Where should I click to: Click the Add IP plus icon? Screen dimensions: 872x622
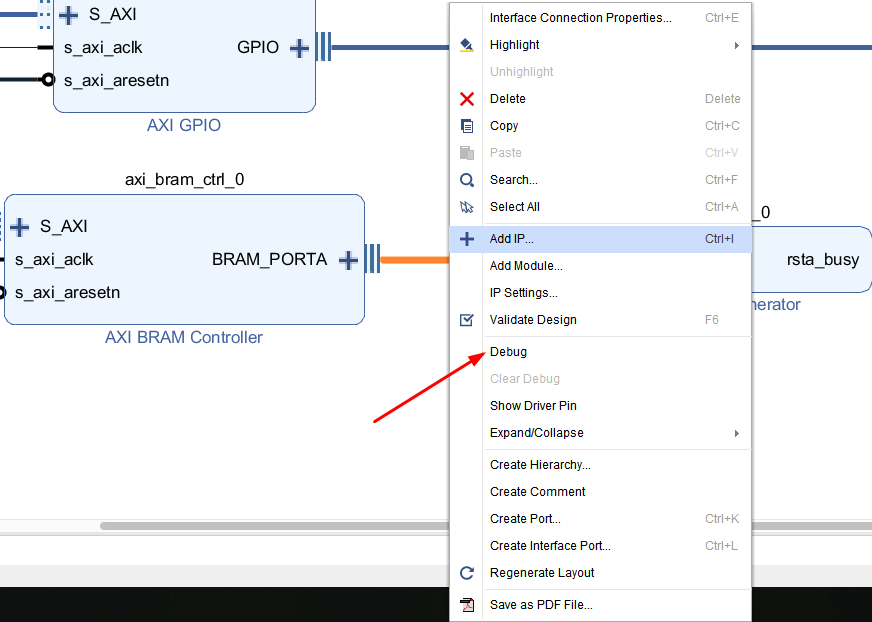[466, 238]
